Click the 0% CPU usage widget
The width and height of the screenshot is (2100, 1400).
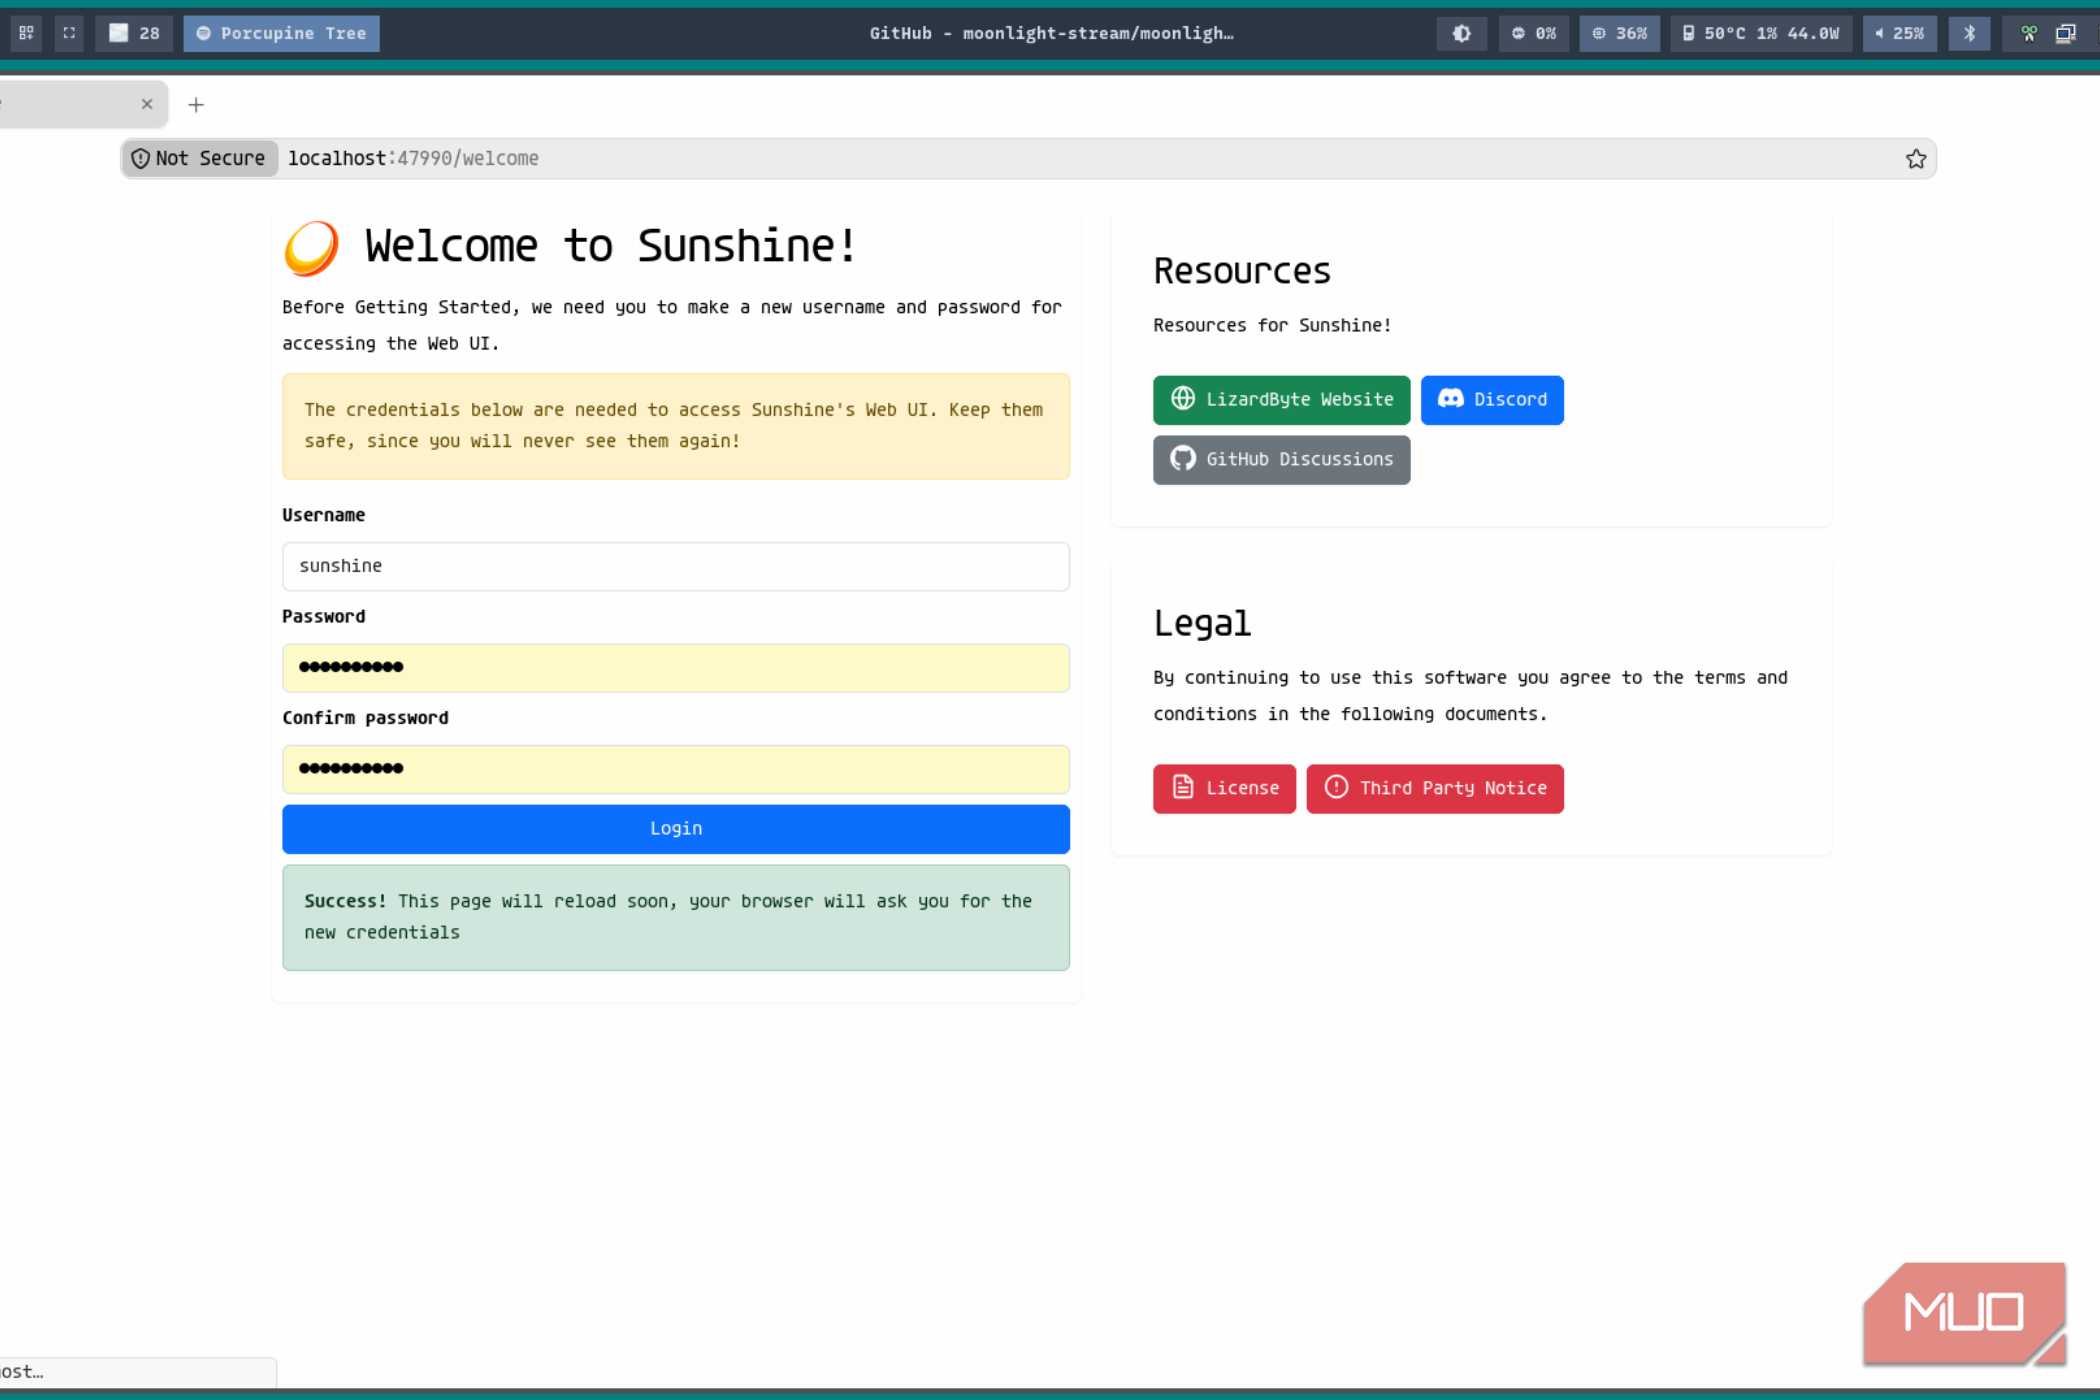pyautogui.click(x=1533, y=33)
